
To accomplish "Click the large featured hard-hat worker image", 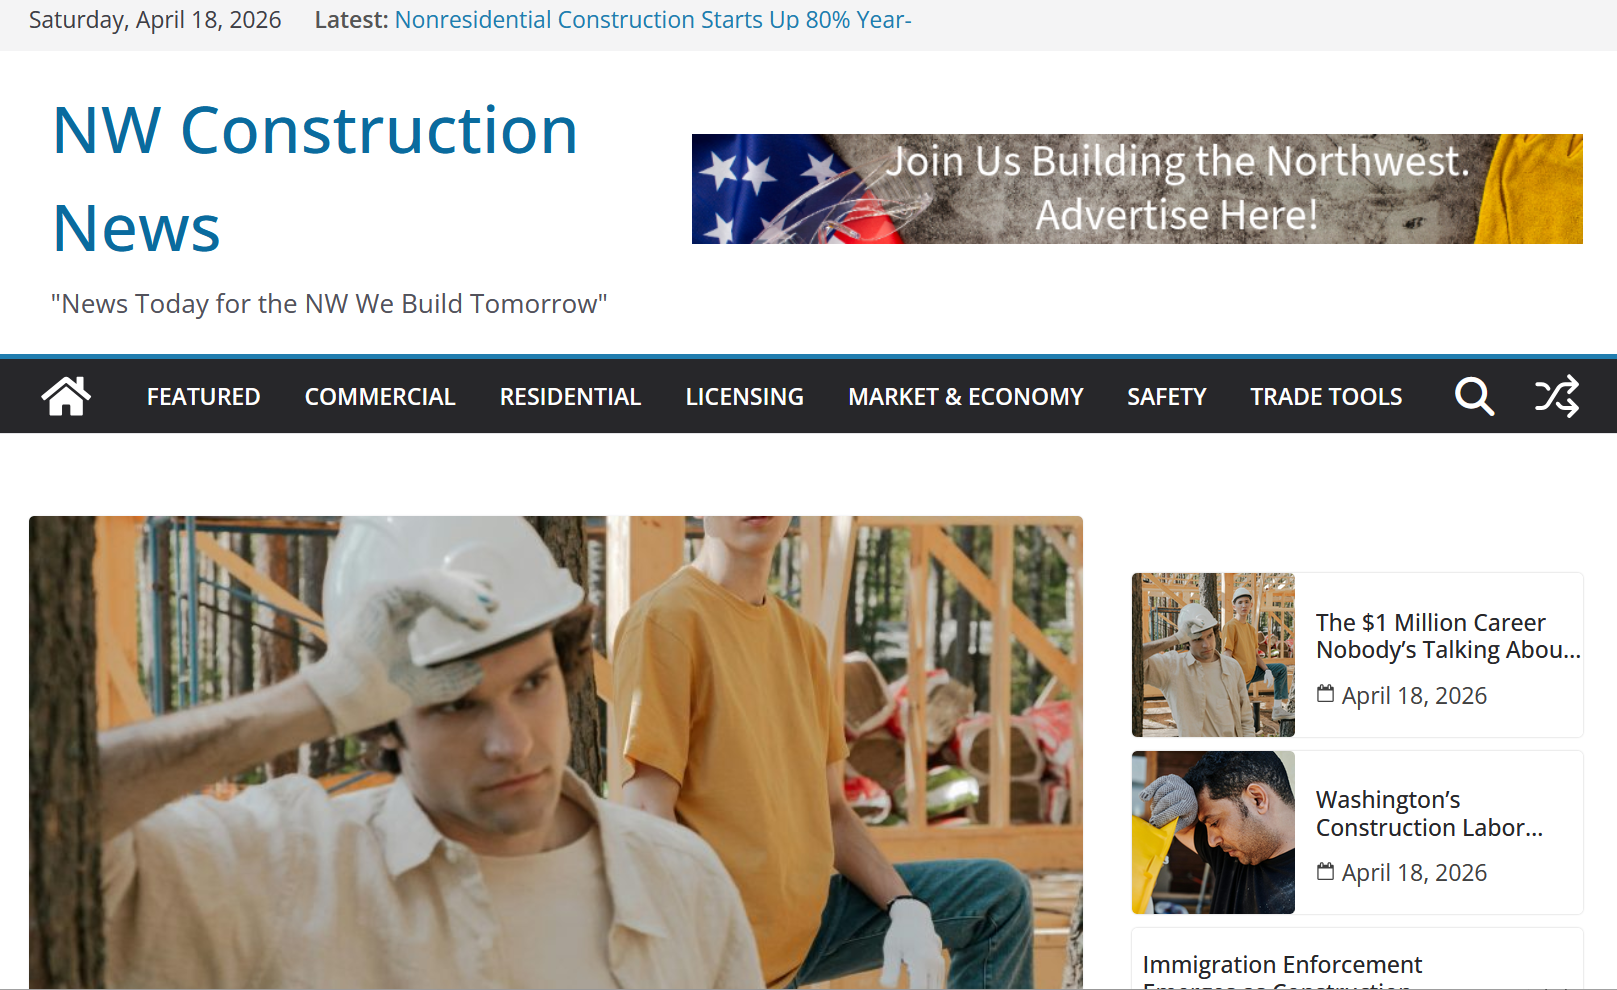I will 556,752.
